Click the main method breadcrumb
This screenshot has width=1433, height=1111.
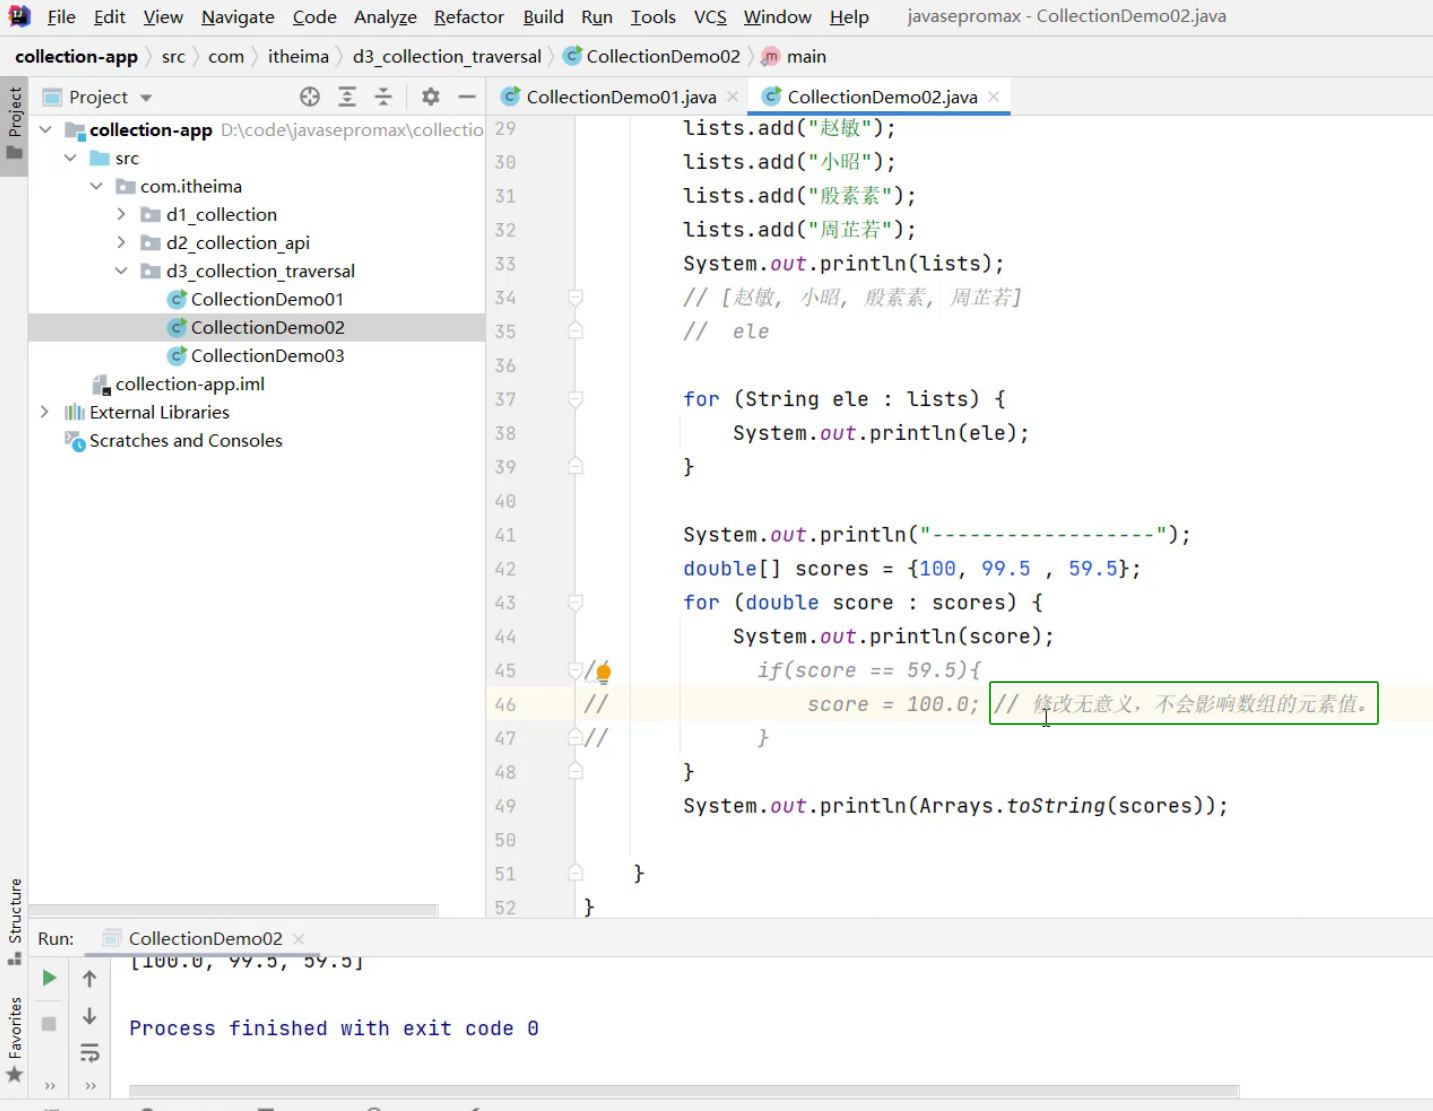coord(794,56)
